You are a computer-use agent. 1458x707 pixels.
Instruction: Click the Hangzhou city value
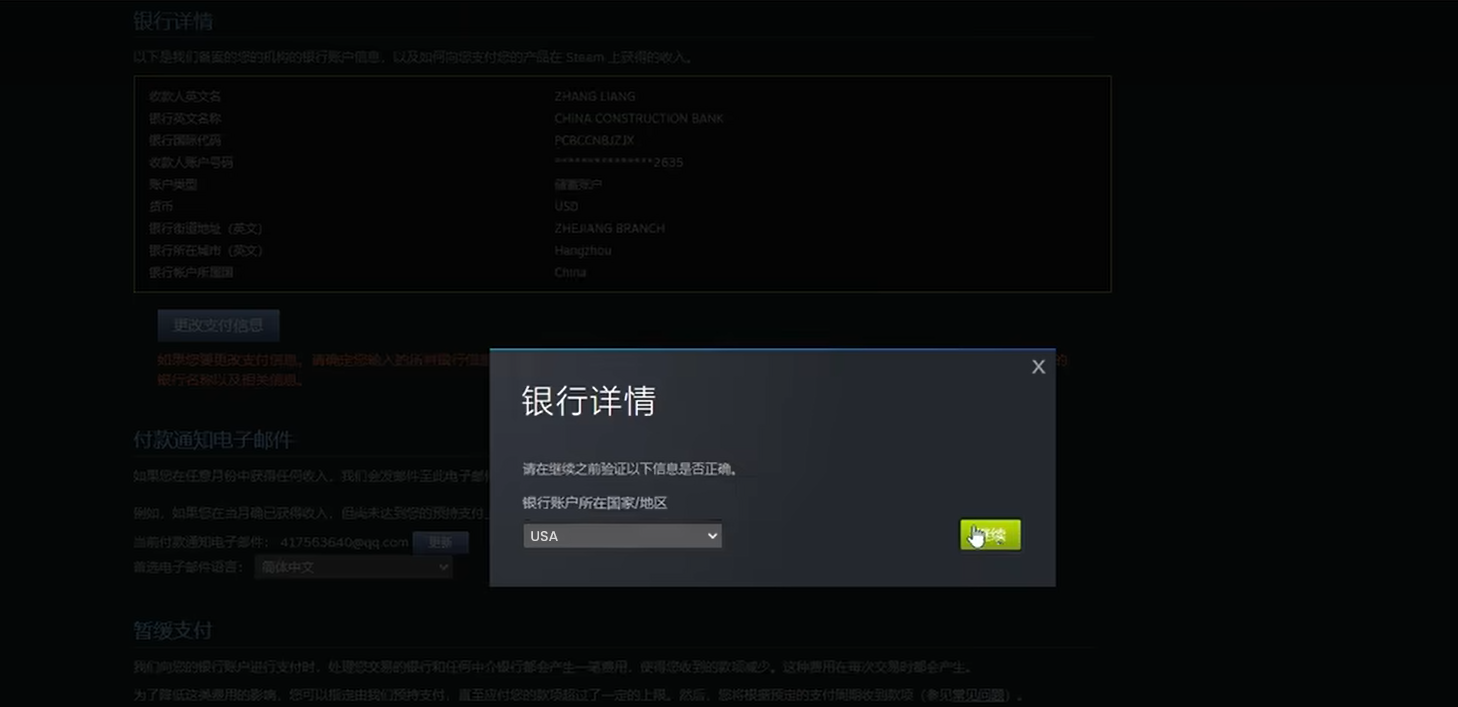[582, 251]
